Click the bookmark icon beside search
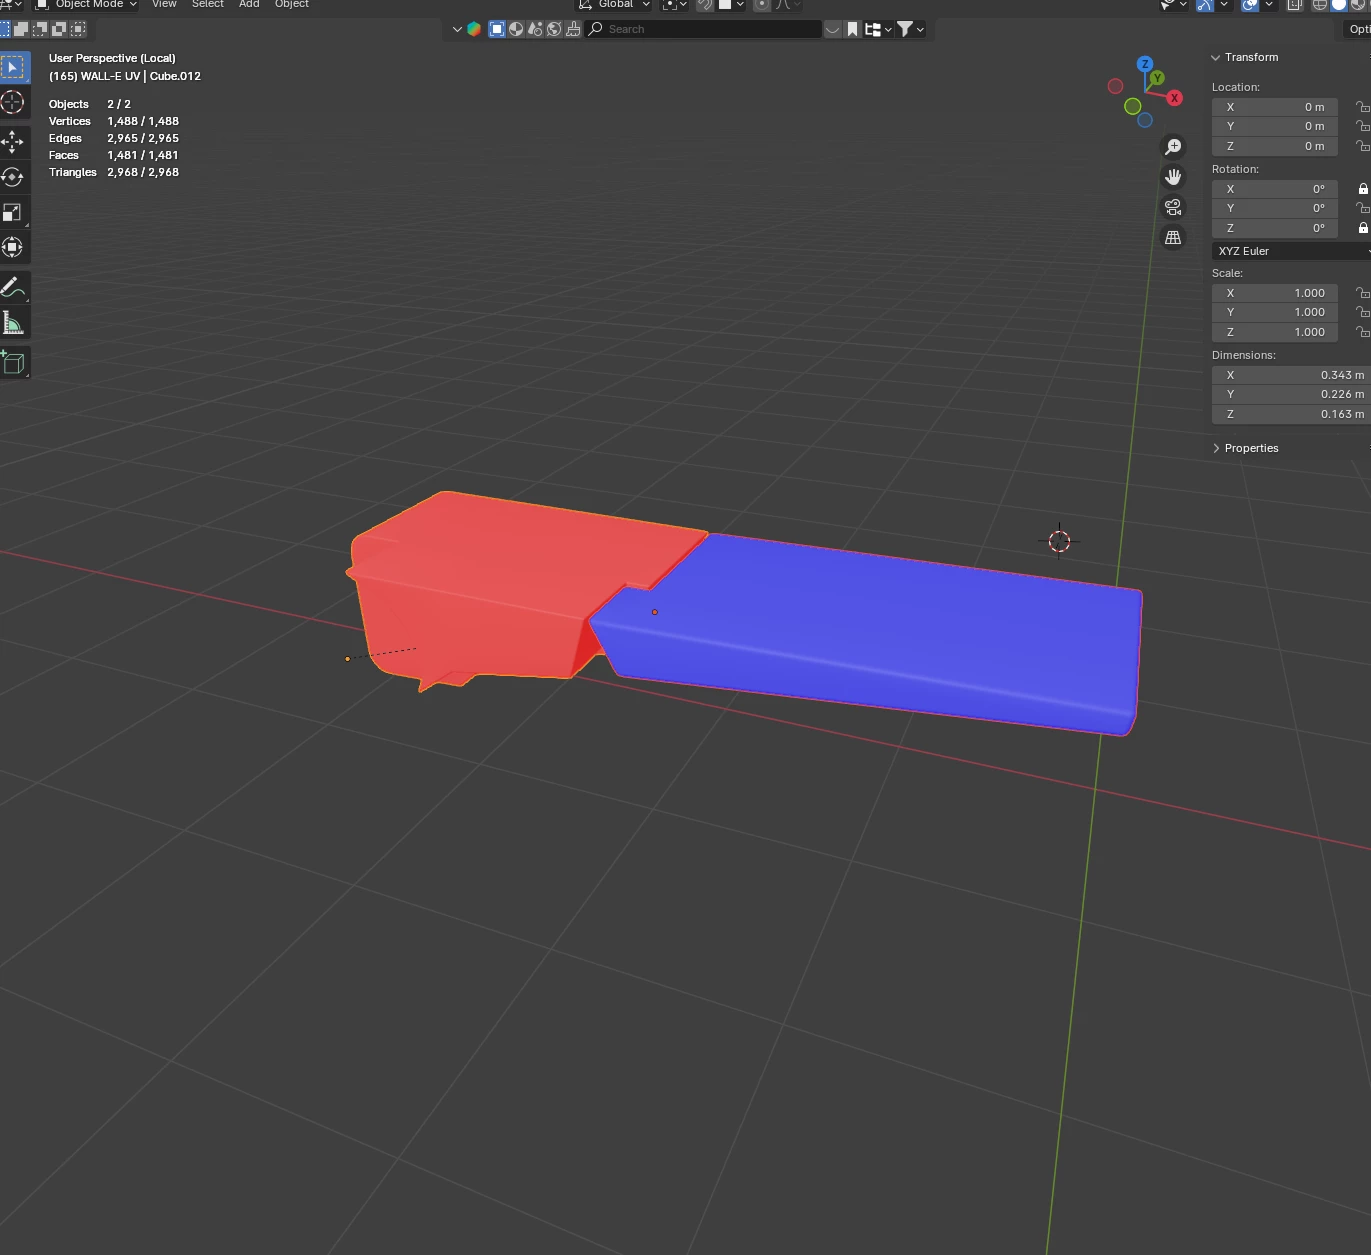This screenshot has height=1255, width=1371. (853, 29)
